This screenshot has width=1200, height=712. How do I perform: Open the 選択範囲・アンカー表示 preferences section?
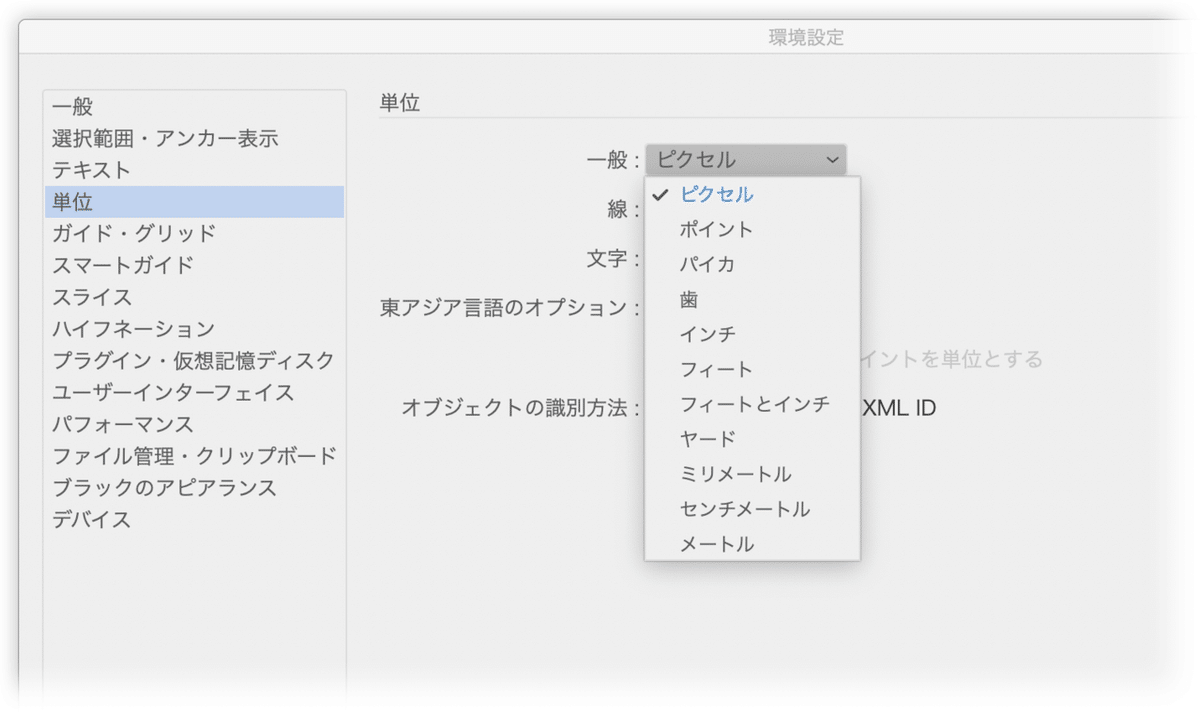pyautogui.click(x=165, y=138)
